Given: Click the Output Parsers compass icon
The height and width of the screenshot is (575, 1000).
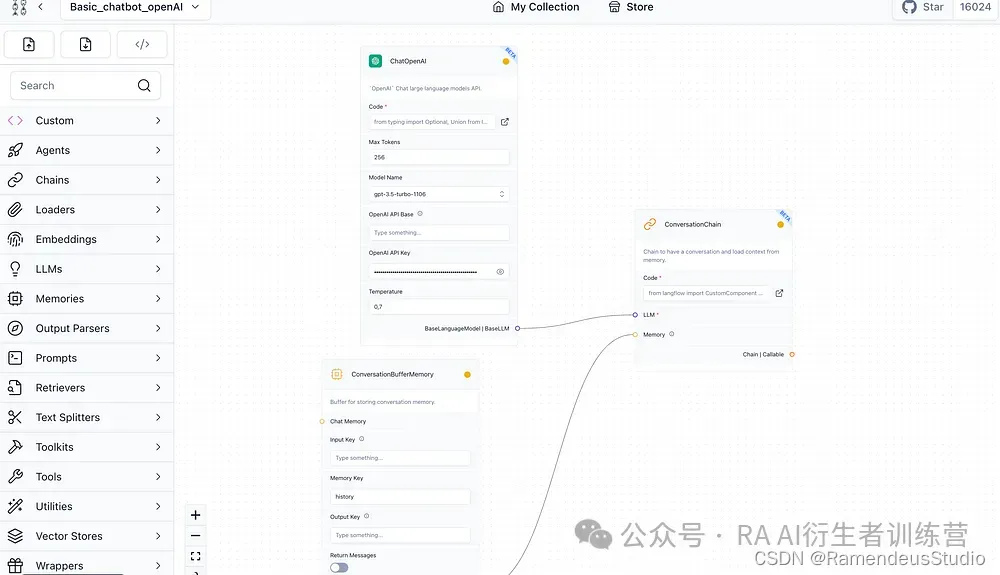Looking at the screenshot, I should coord(15,328).
